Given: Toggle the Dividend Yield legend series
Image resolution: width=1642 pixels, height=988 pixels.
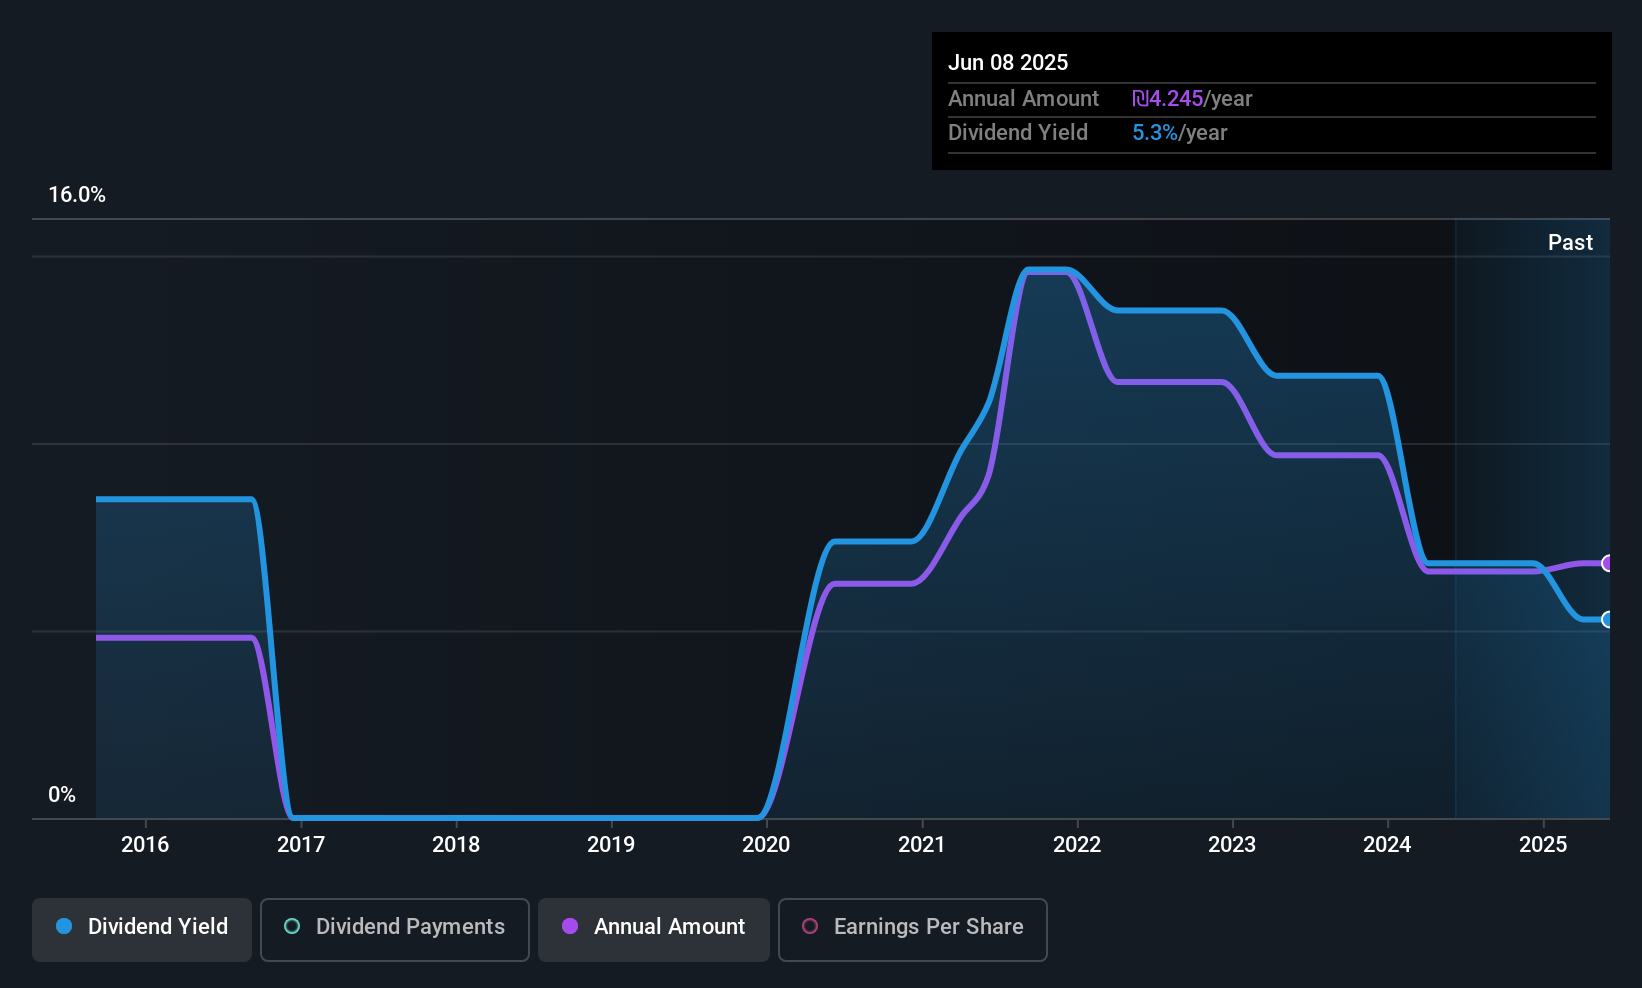Looking at the screenshot, I should click(x=142, y=929).
